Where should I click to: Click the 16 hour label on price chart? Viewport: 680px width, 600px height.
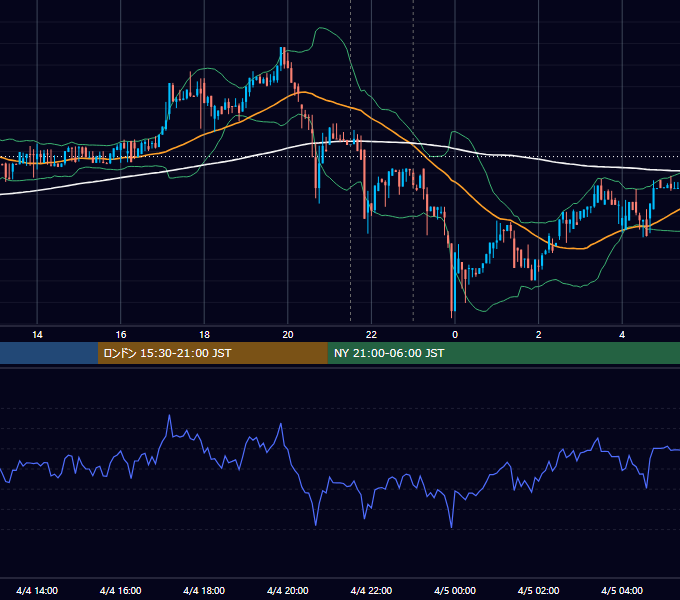tap(121, 335)
